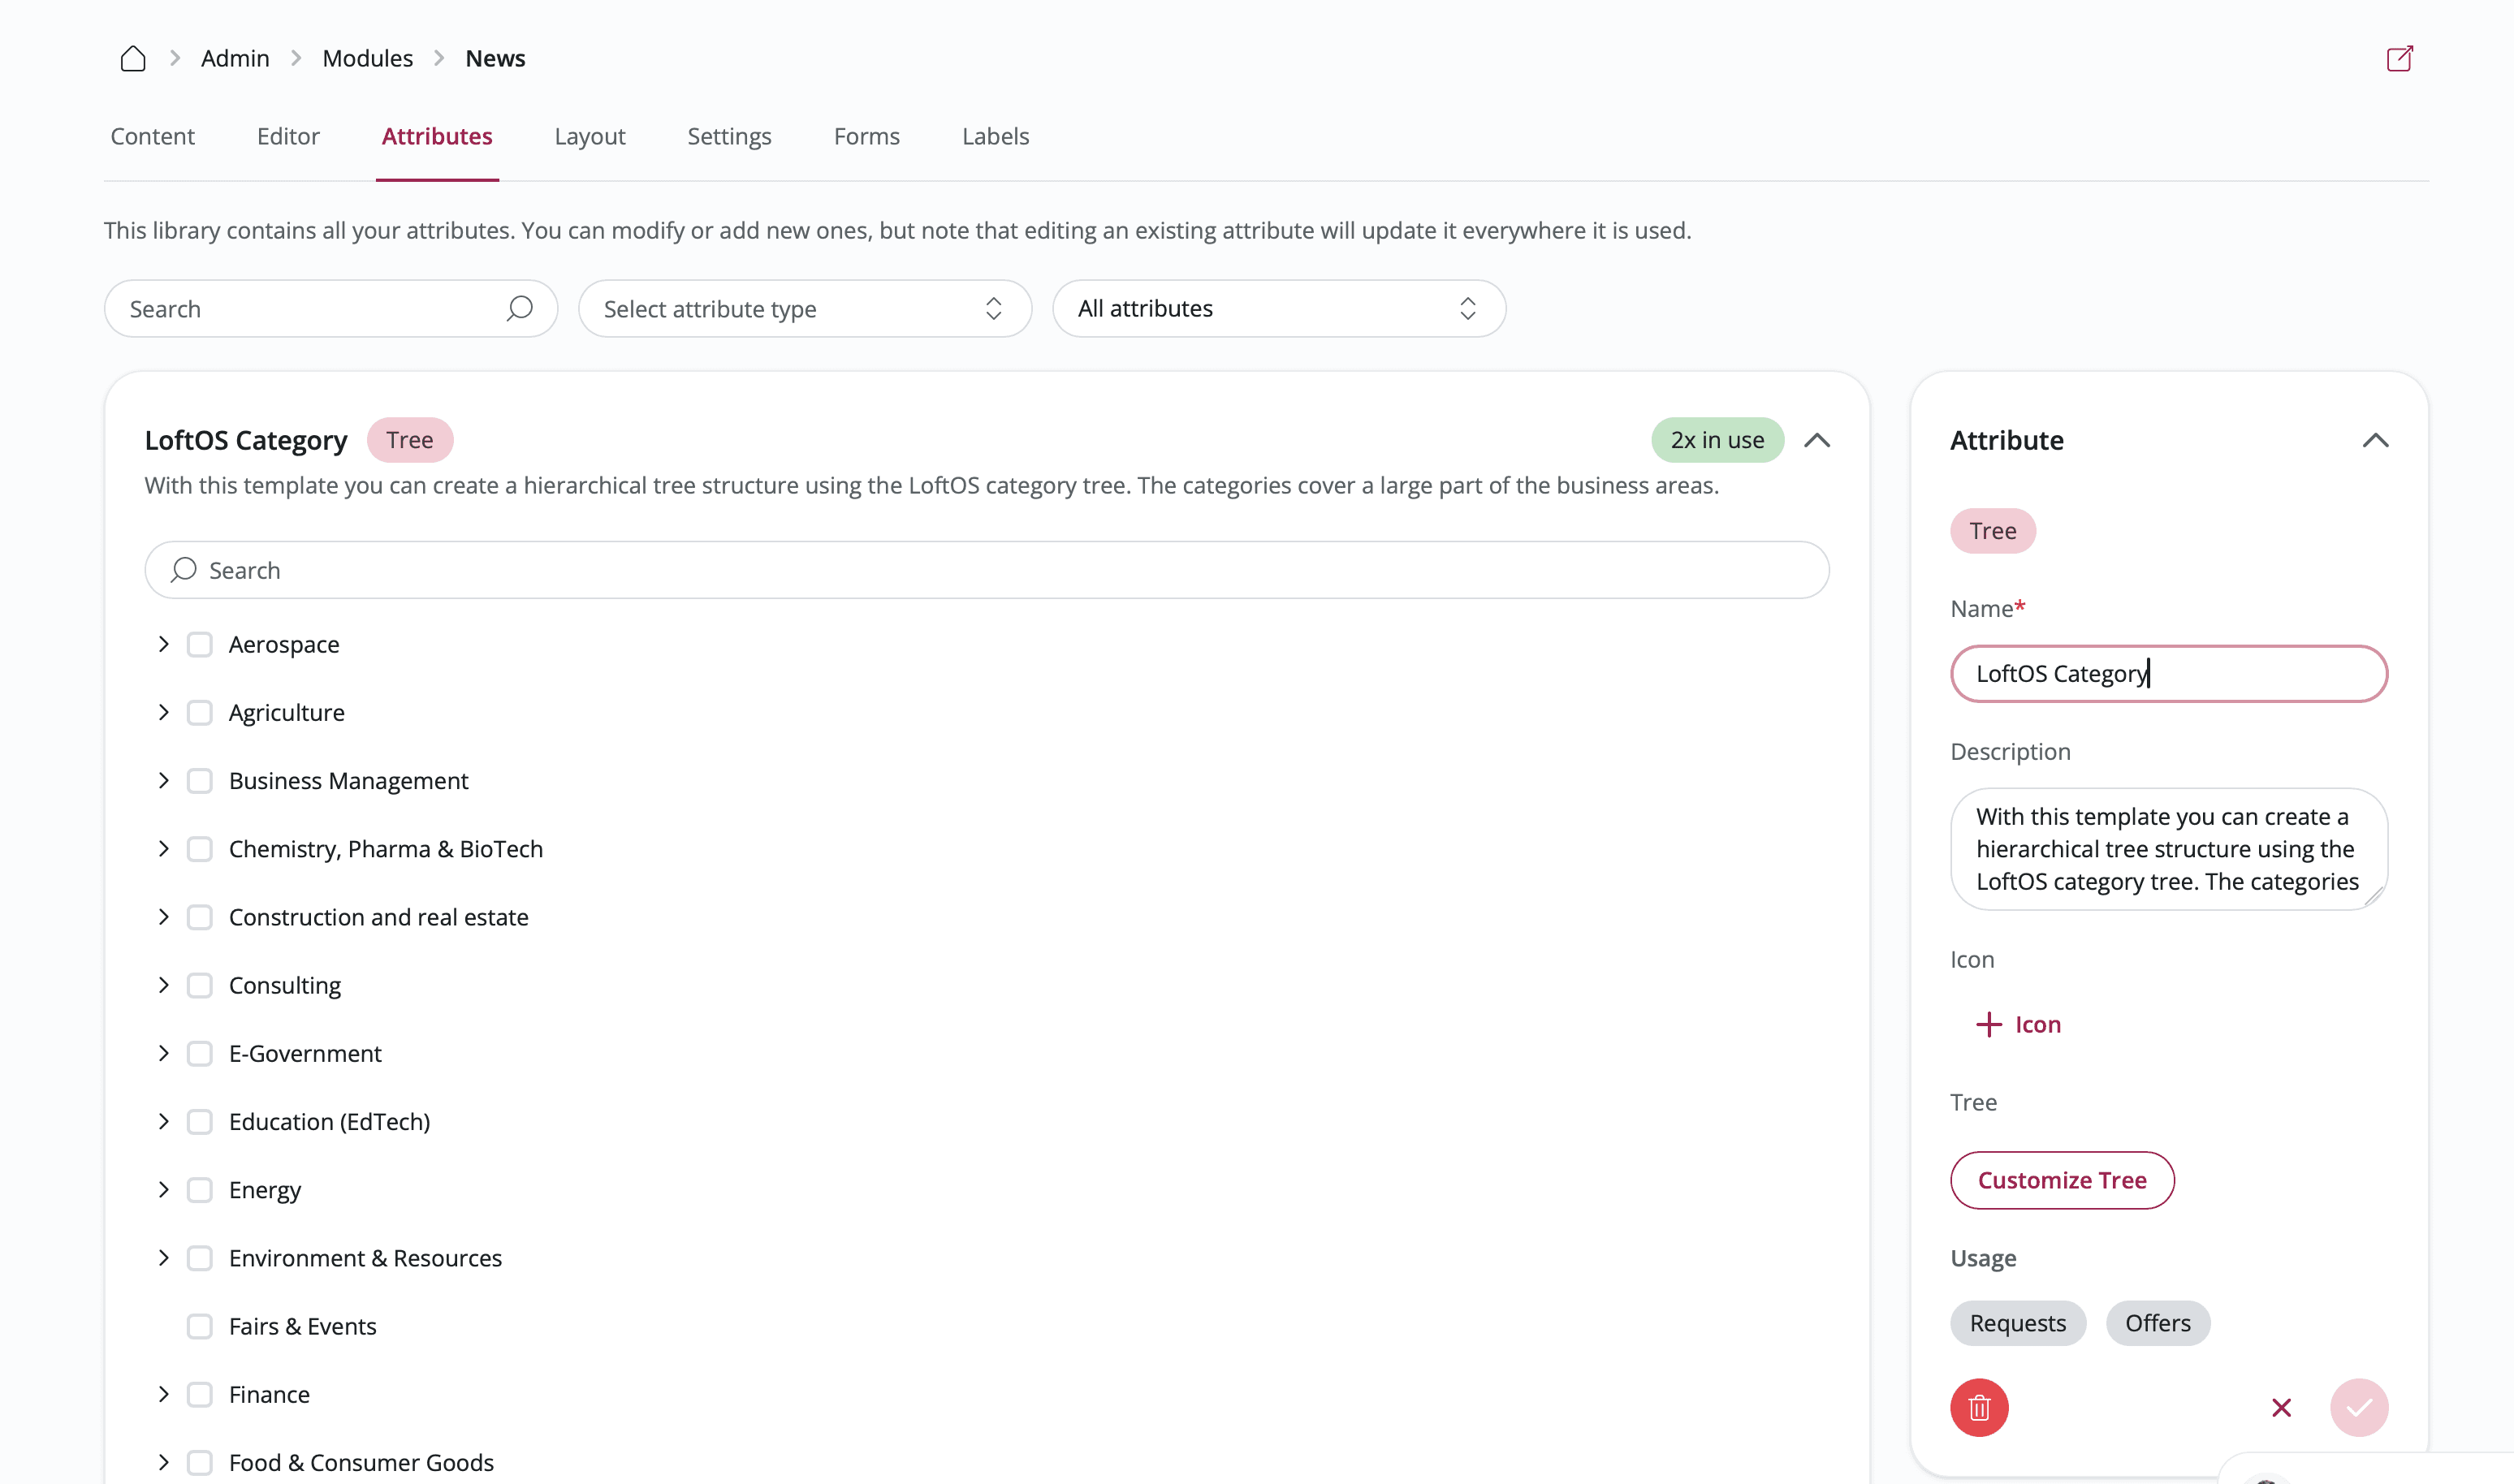Image resolution: width=2514 pixels, height=1484 pixels.
Task: Confirm changes with the checkmark button
Action: coord(2358,1407)
